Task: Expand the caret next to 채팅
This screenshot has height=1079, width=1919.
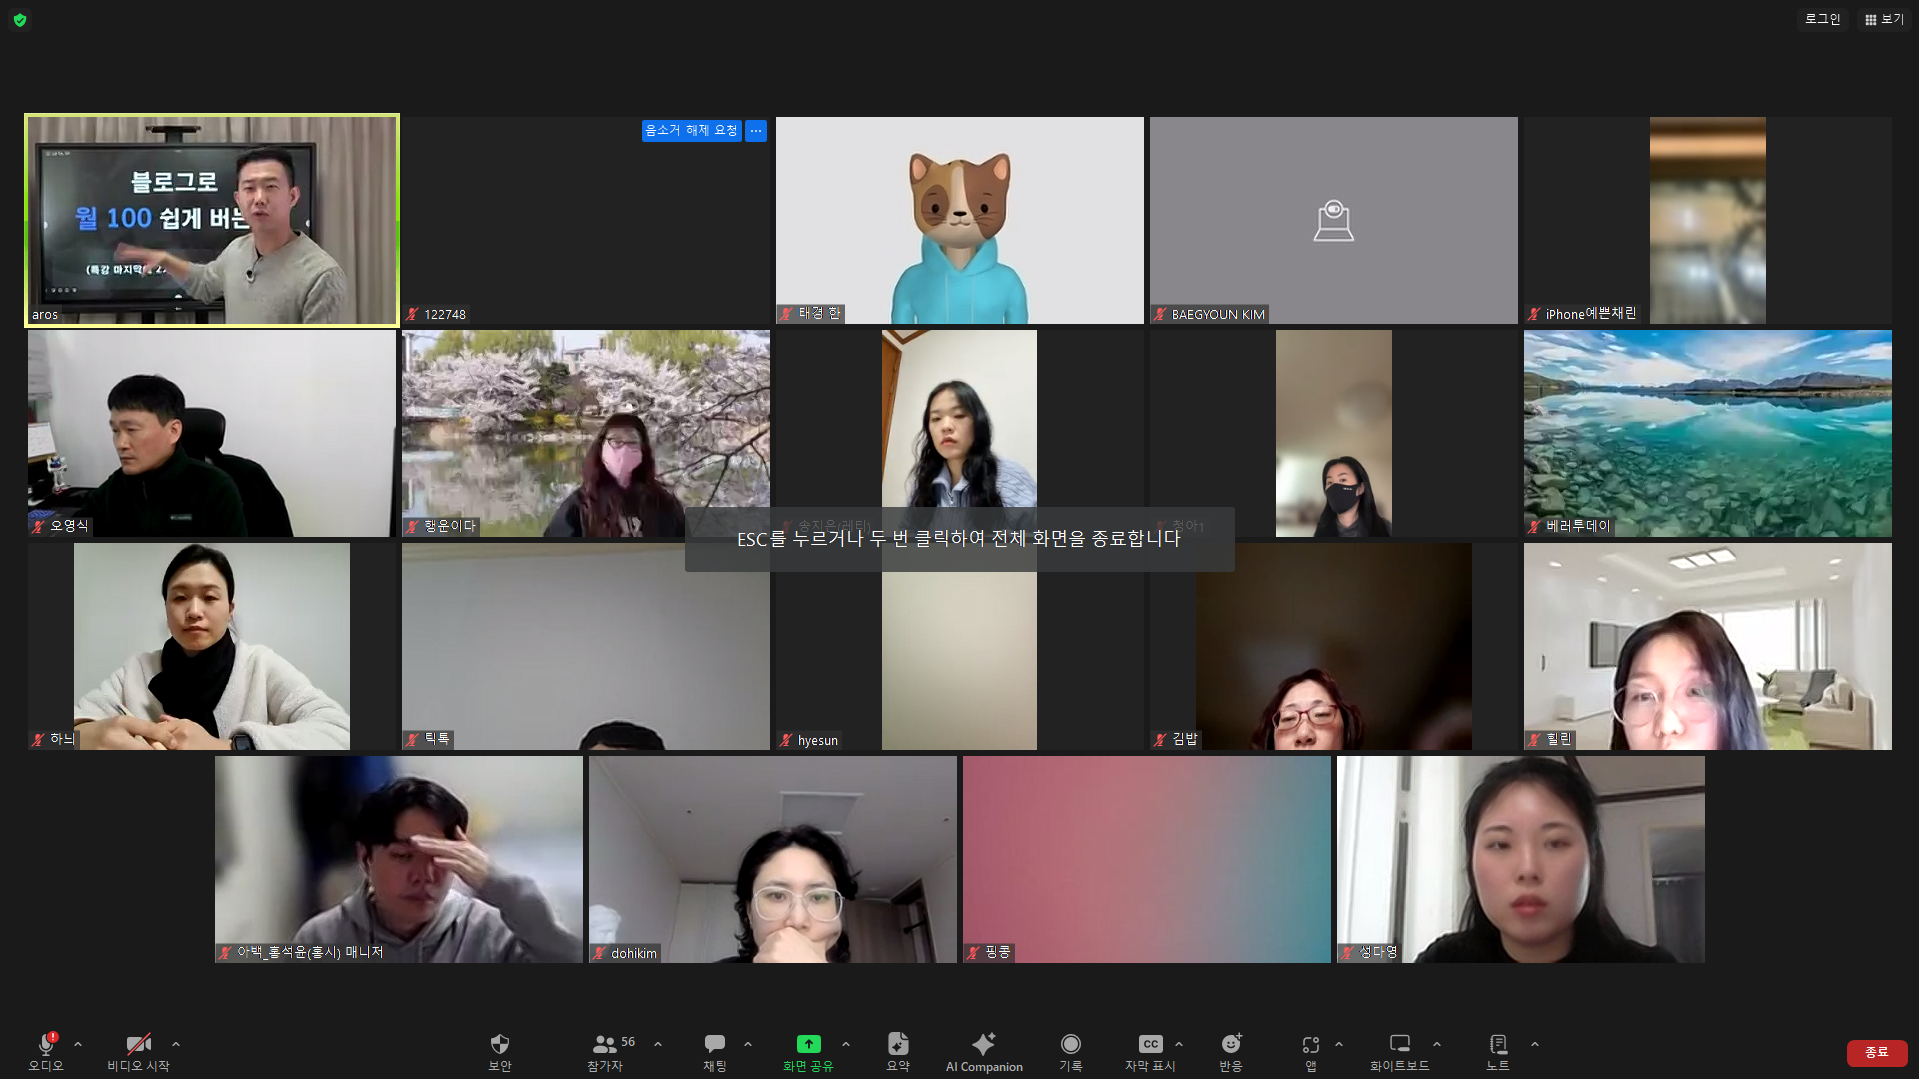Action: coord(748,1044)
